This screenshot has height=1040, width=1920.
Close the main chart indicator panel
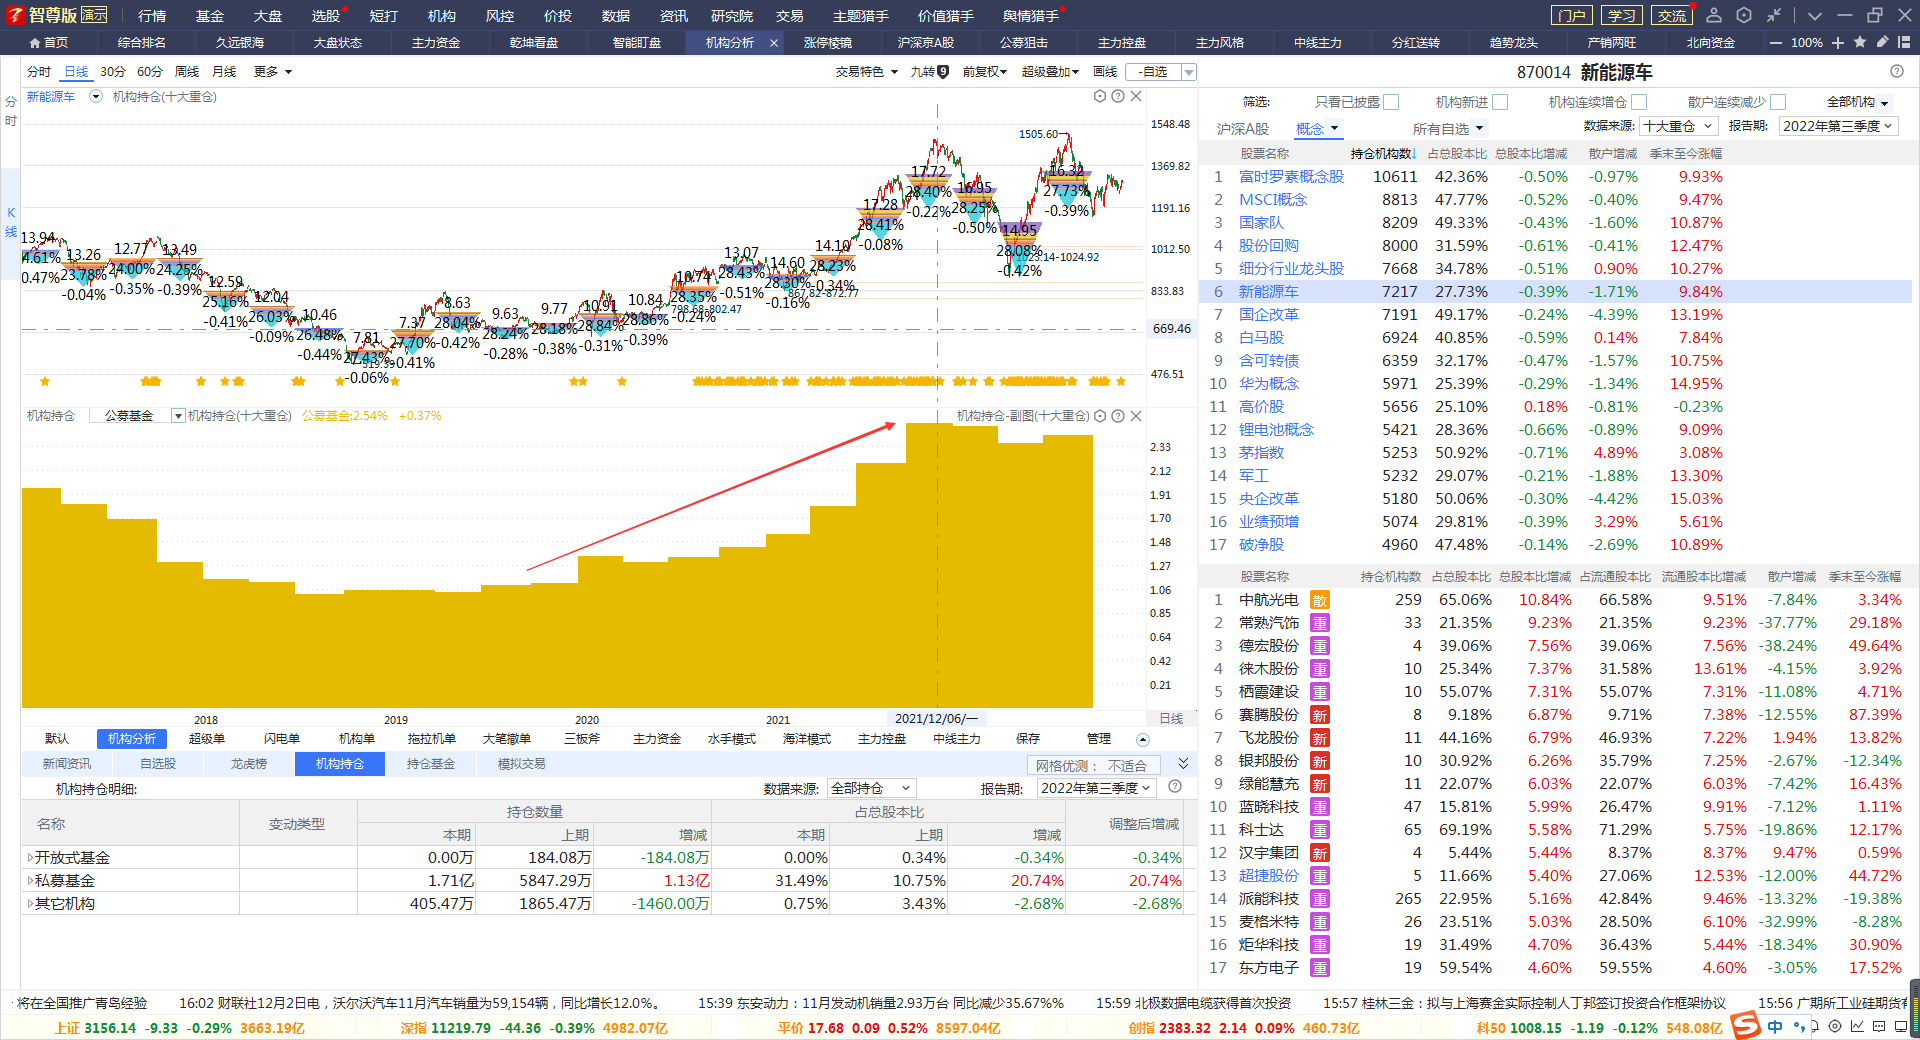pyautogui.click(x=1136, y=96)
